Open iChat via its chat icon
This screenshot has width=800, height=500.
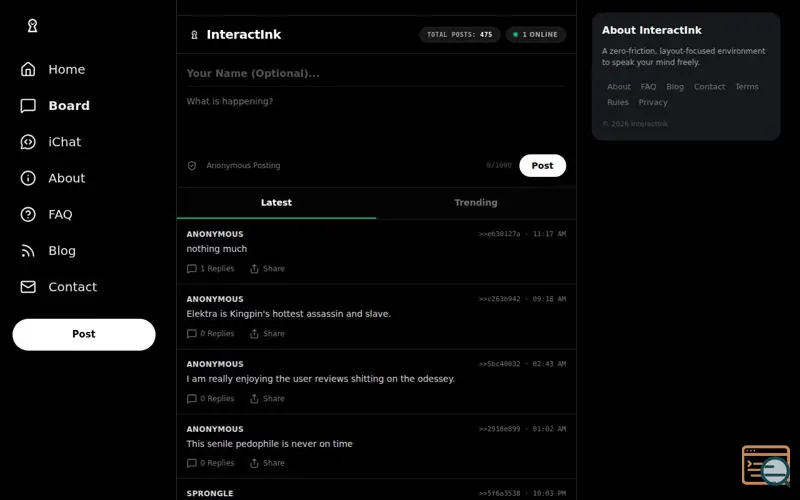pos(28,142)
